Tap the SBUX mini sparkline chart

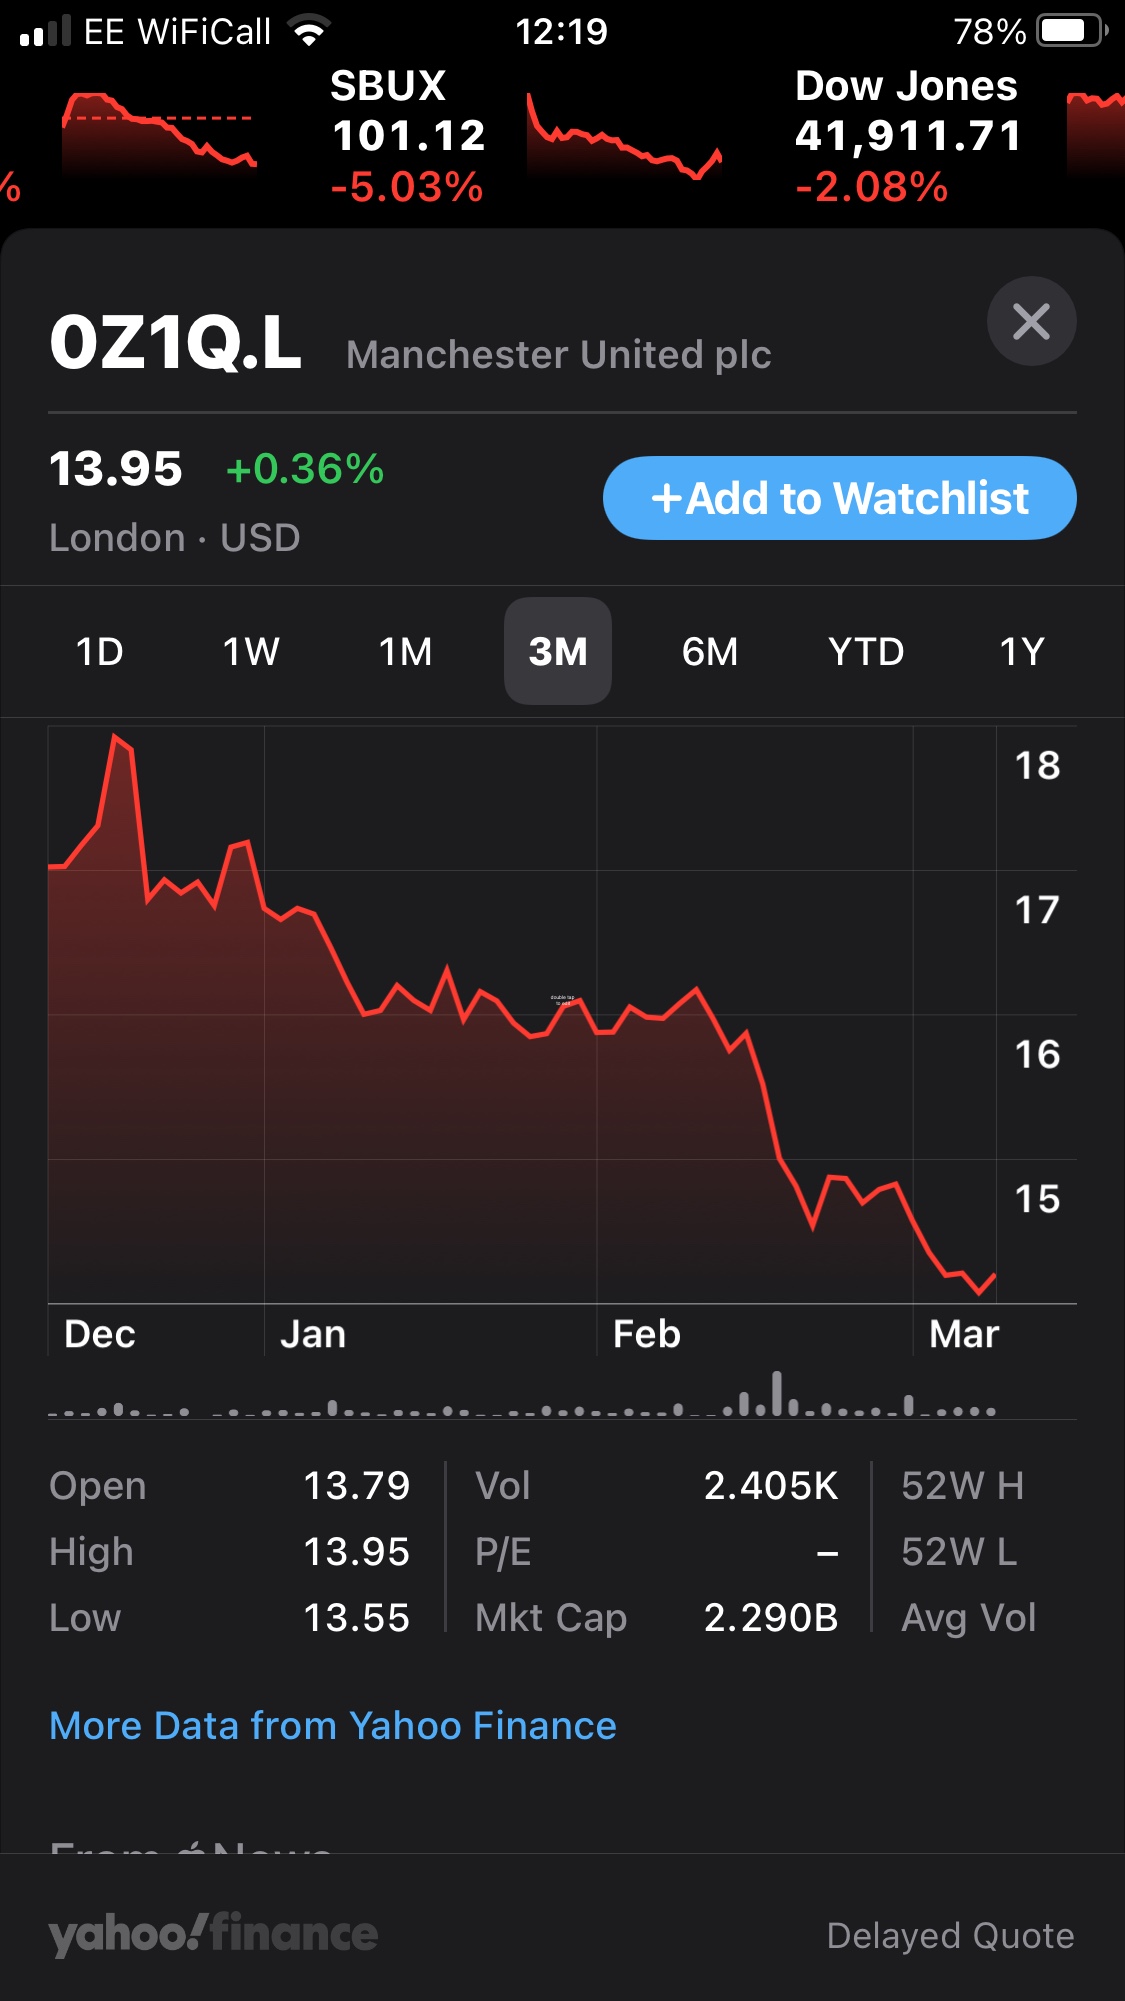coord(624,137)
